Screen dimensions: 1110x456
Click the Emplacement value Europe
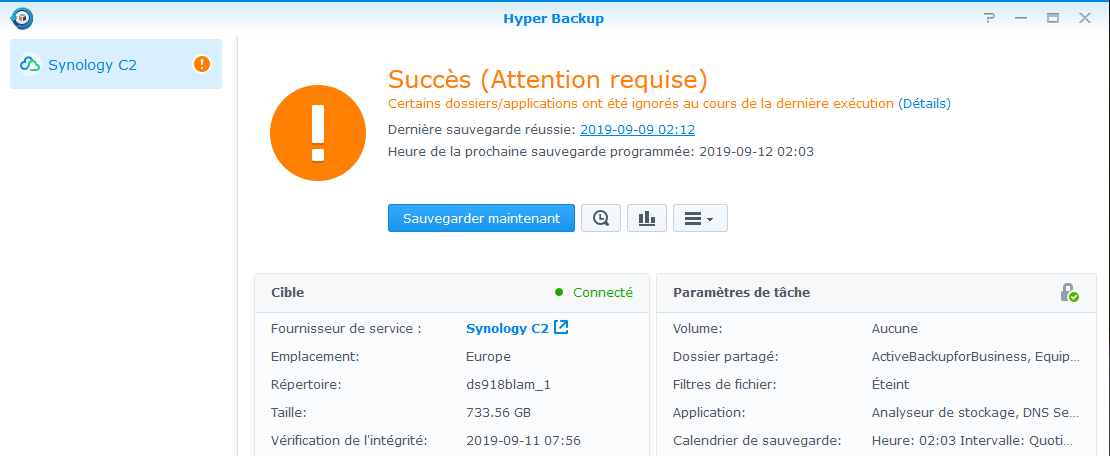click(488, 357)
